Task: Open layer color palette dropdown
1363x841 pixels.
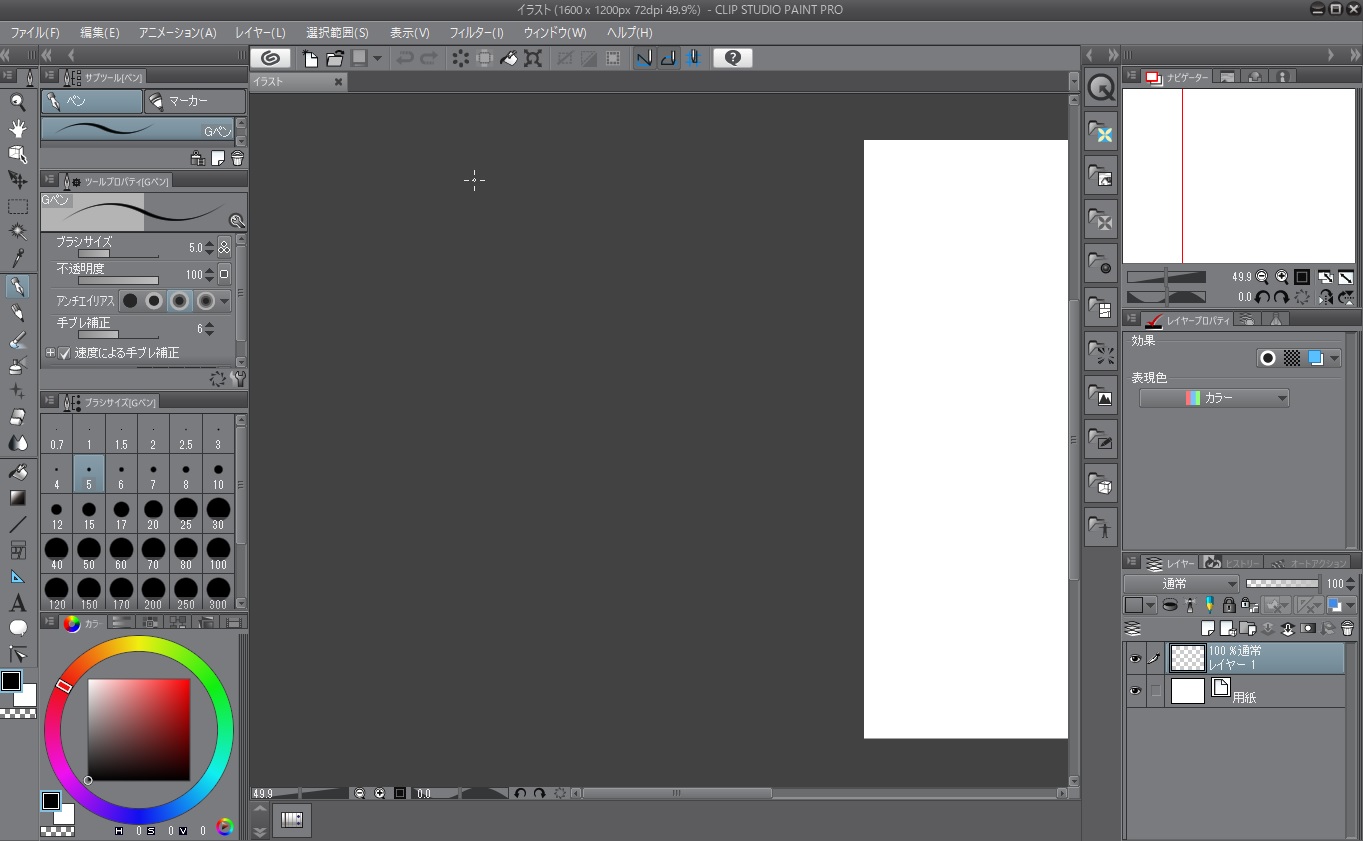Action: 1151,605
